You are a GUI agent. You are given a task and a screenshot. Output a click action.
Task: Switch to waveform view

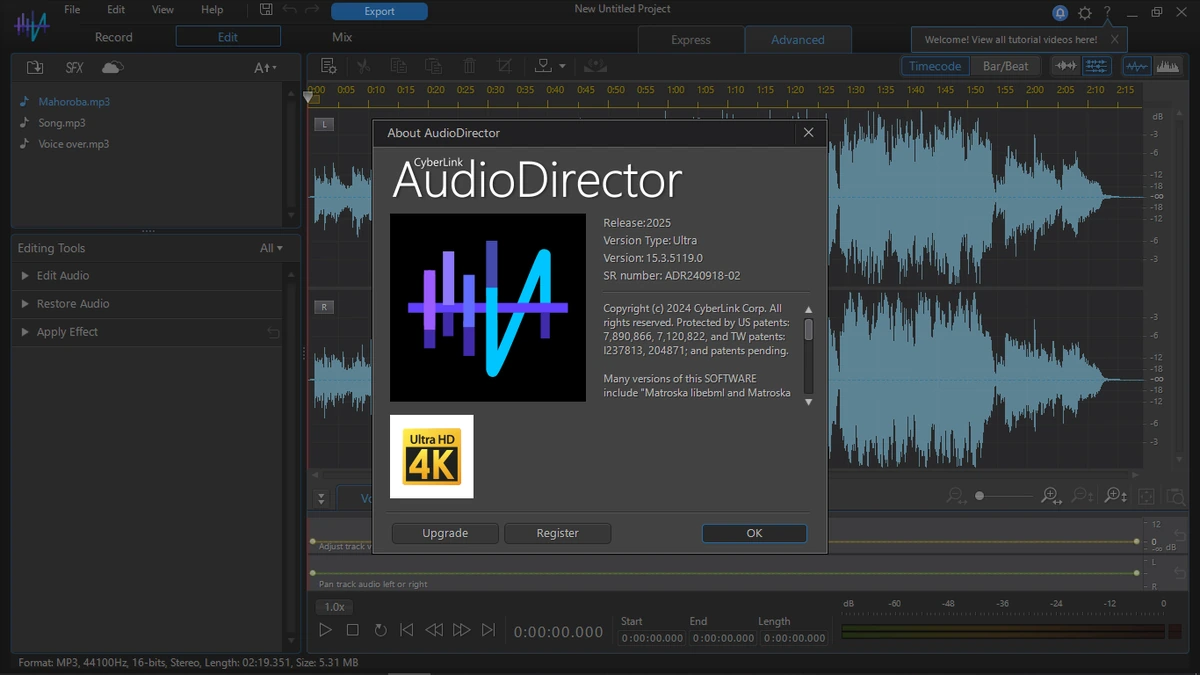coord(1137,66)
